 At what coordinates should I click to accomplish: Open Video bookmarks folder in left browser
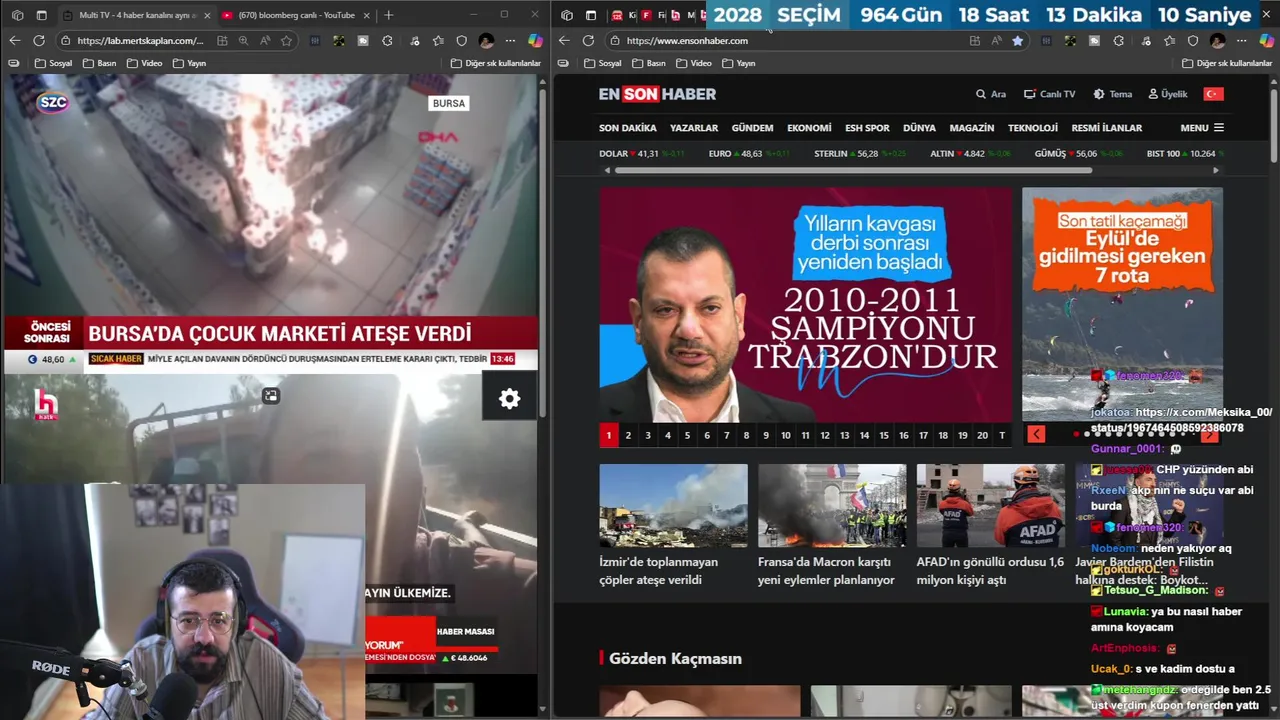(144, 63)
